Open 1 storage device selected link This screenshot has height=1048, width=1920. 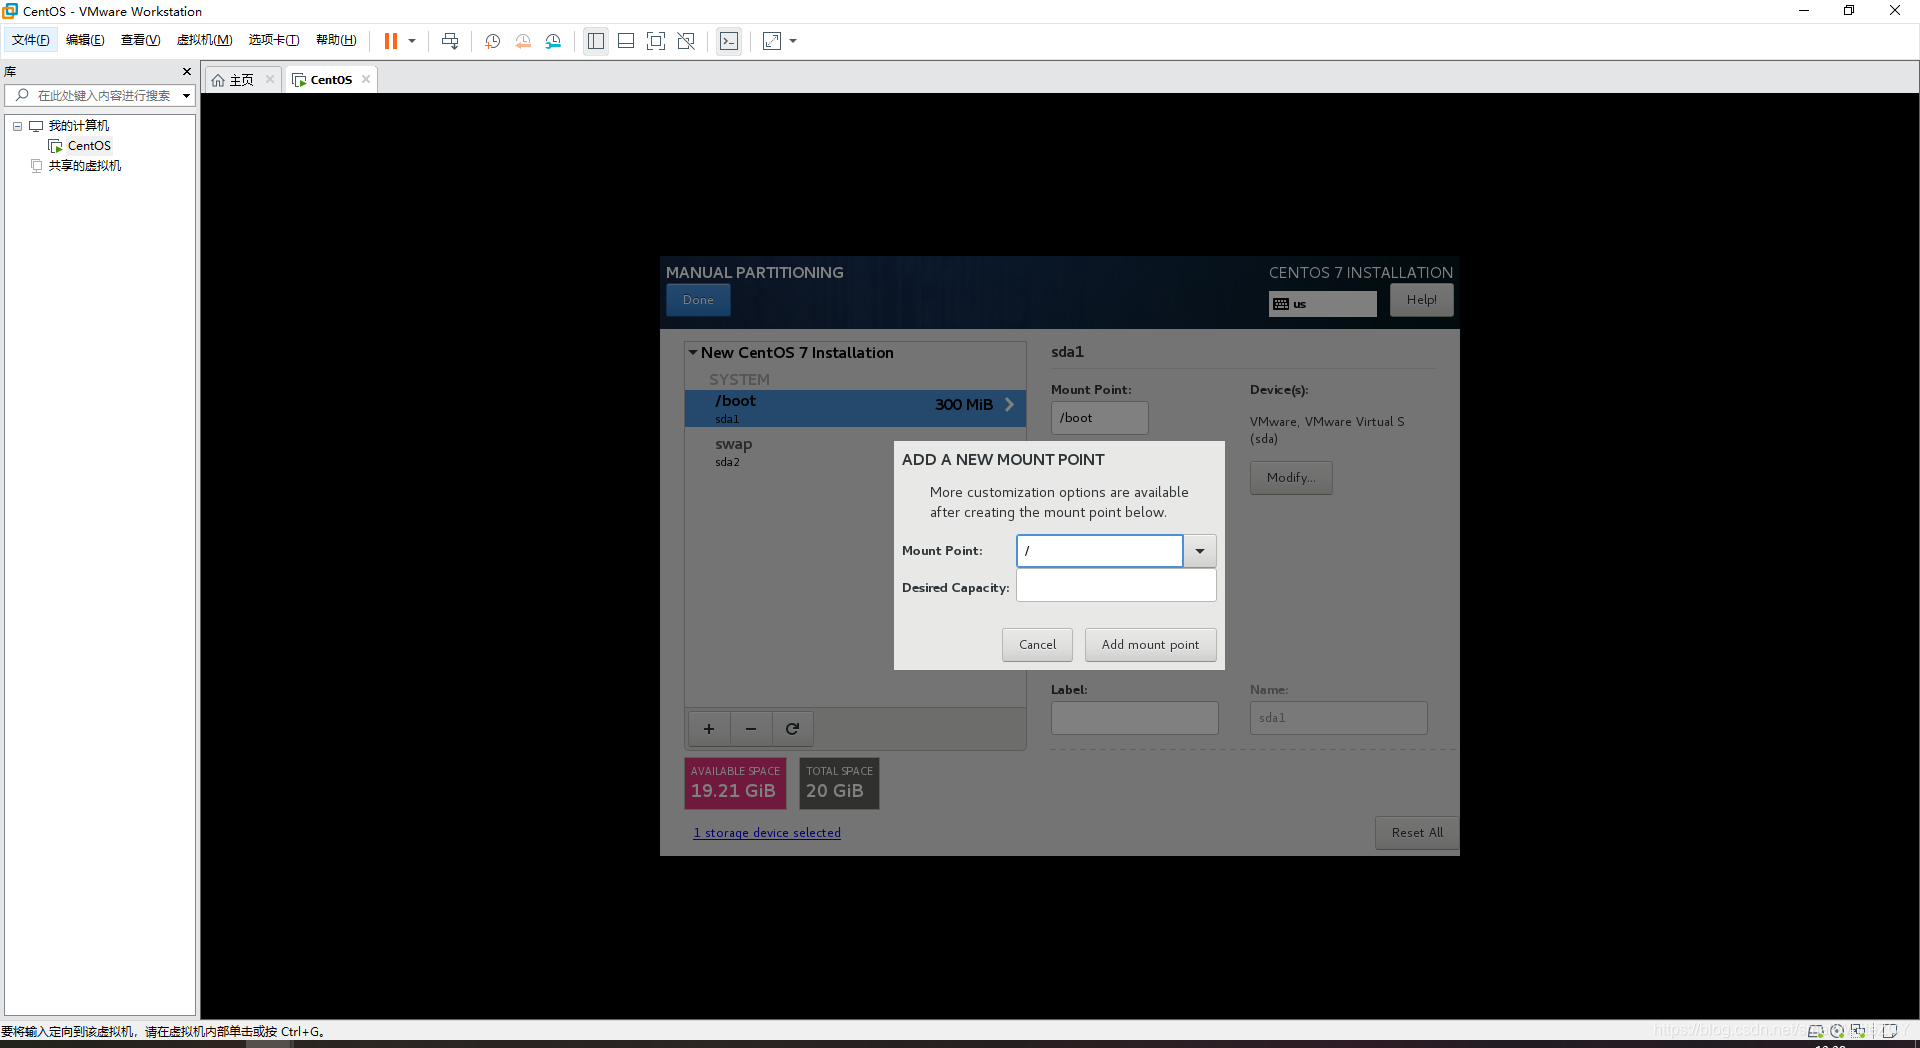coord(767,833)
